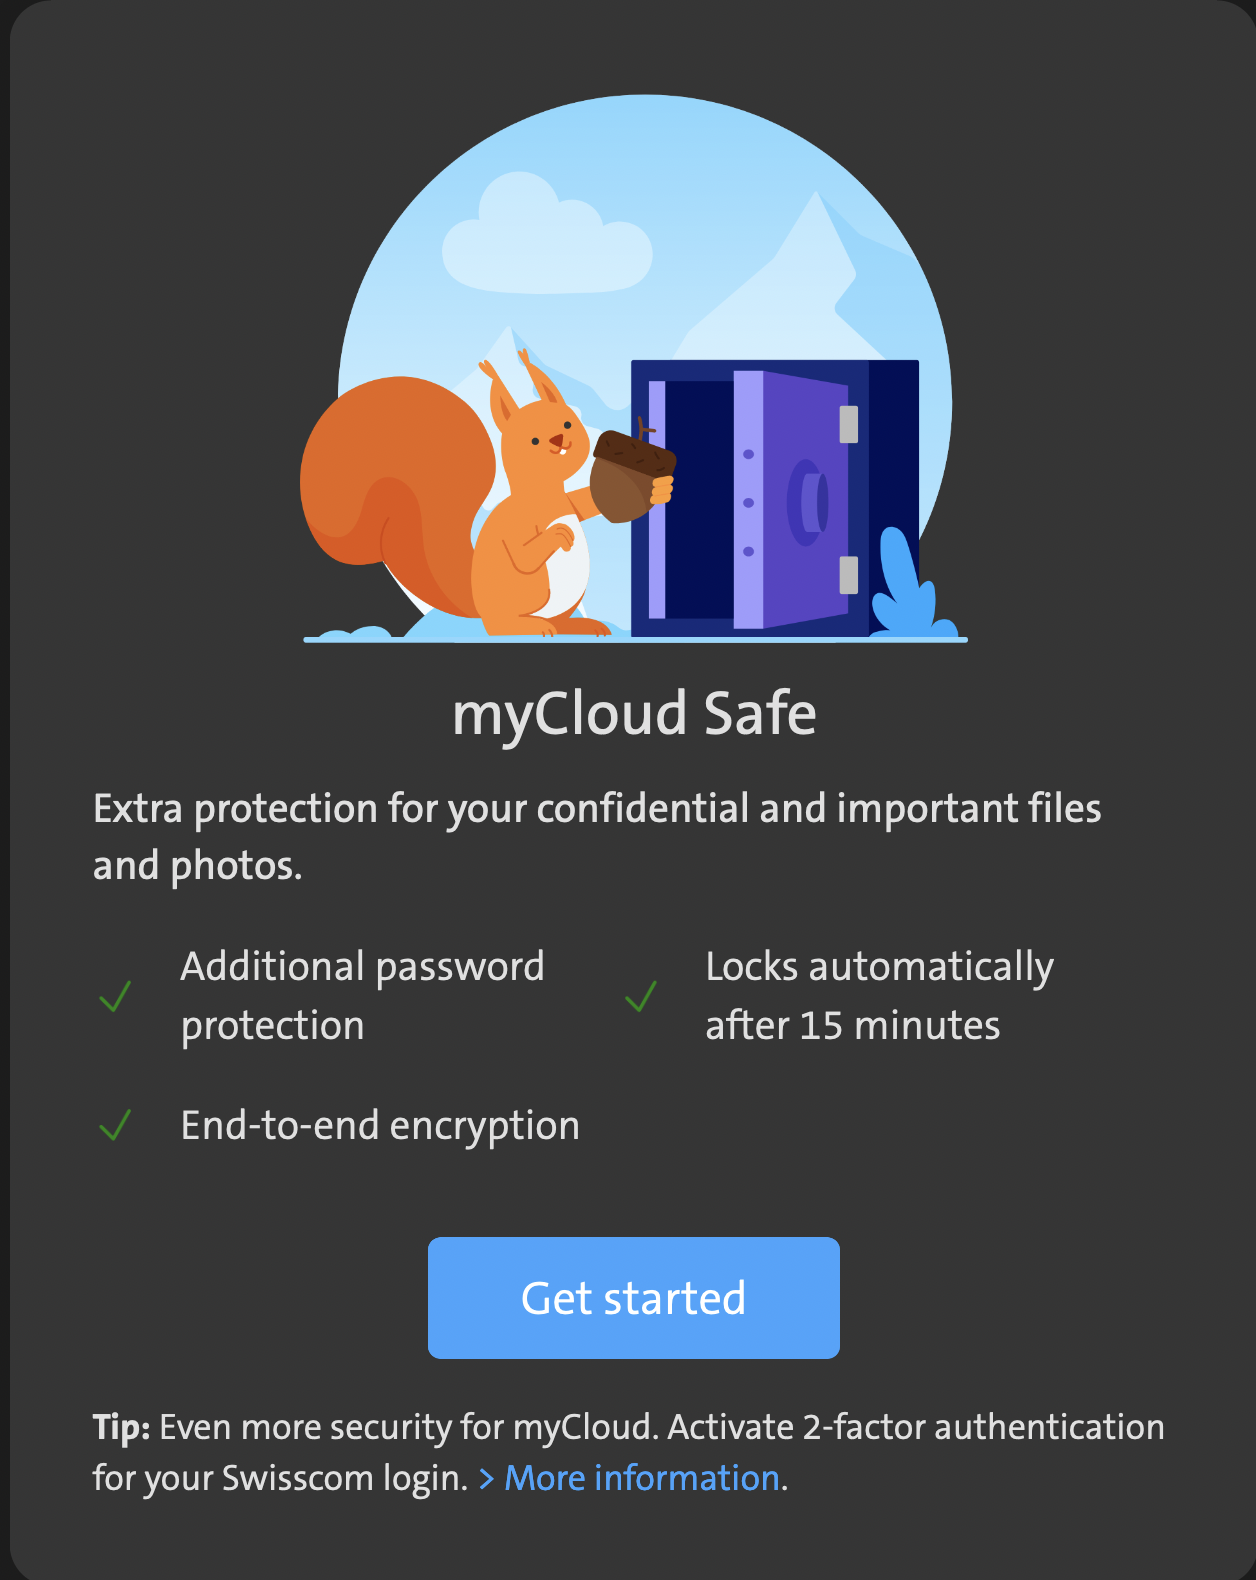
Task: Click the white cloud in the illustration
Action: coord(545,240)
